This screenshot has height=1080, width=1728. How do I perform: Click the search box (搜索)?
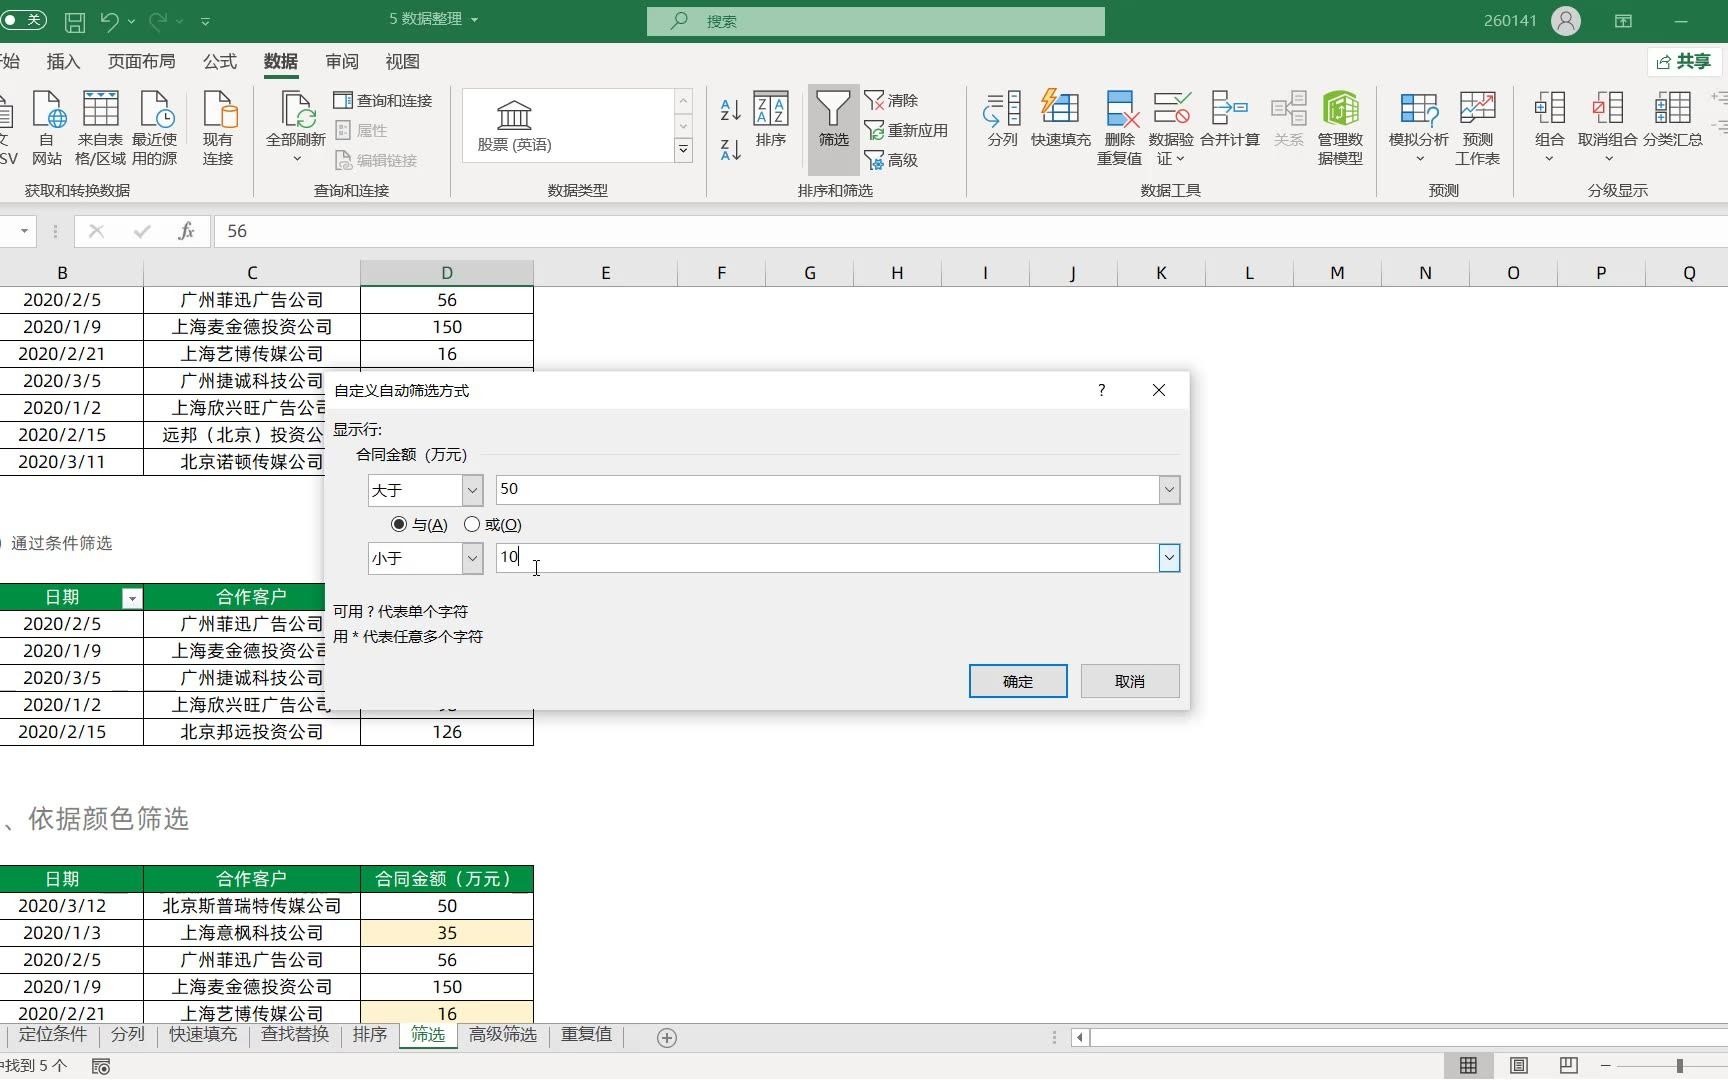(876, 21)
